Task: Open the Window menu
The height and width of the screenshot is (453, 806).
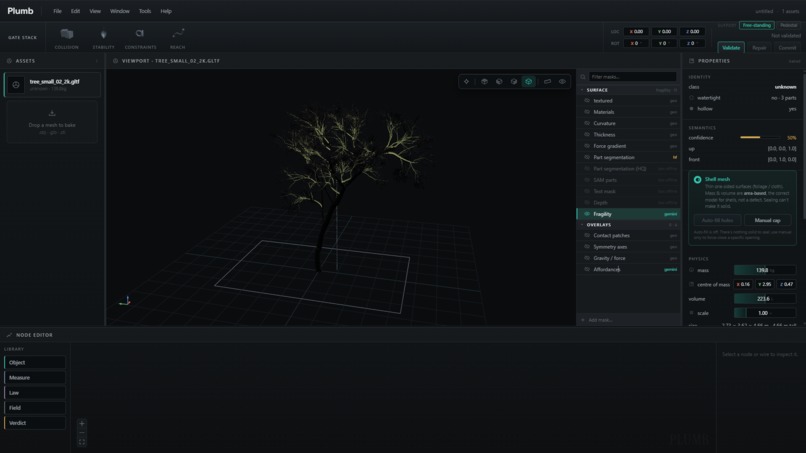Action: (x=120, y=11)
